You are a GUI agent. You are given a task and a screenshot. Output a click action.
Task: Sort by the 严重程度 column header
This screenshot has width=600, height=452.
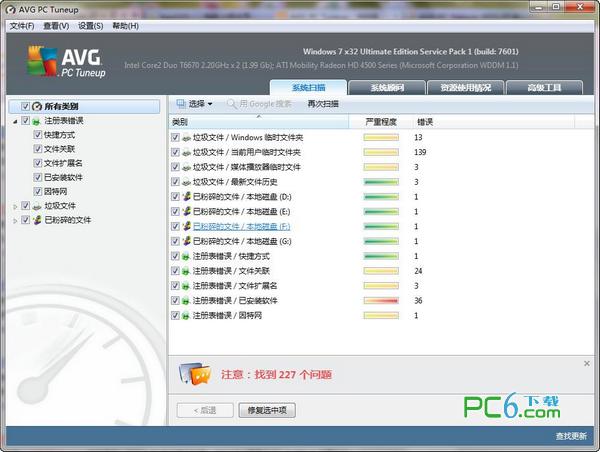381,122
